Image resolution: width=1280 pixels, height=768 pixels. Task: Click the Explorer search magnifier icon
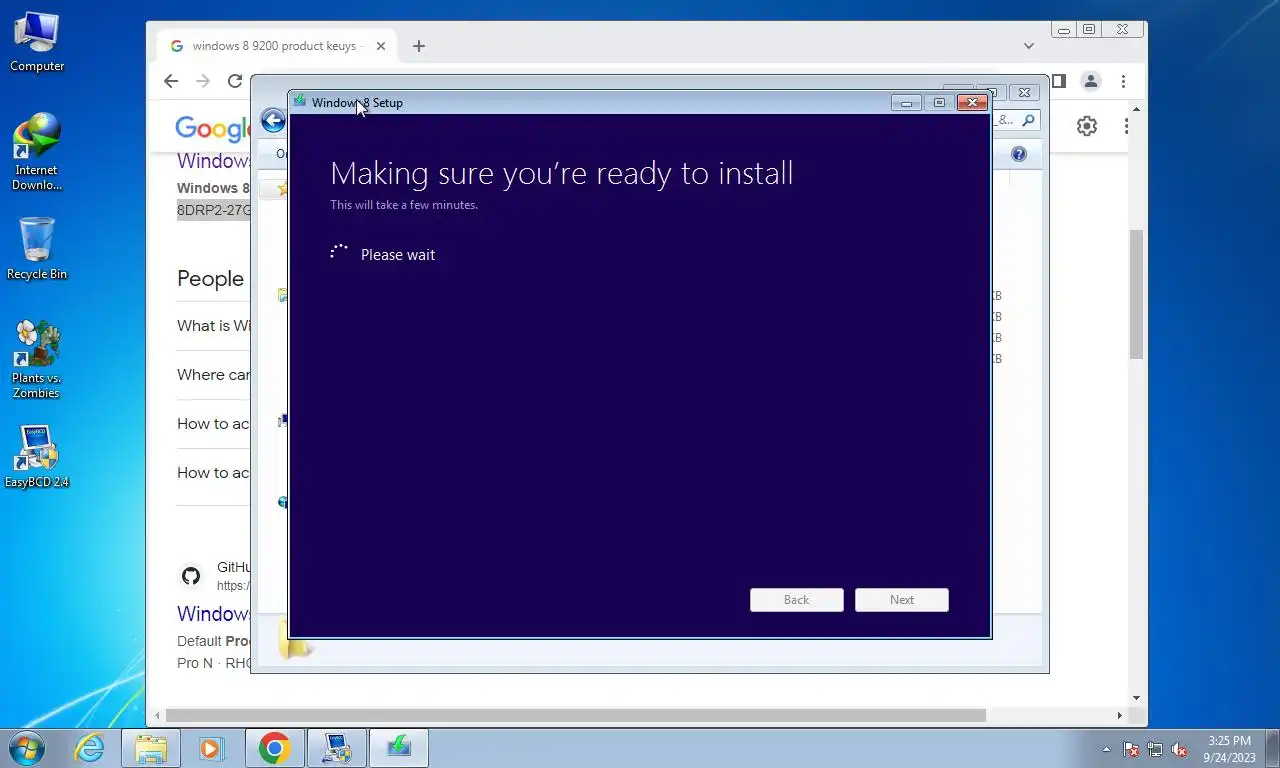point(1029,120)
